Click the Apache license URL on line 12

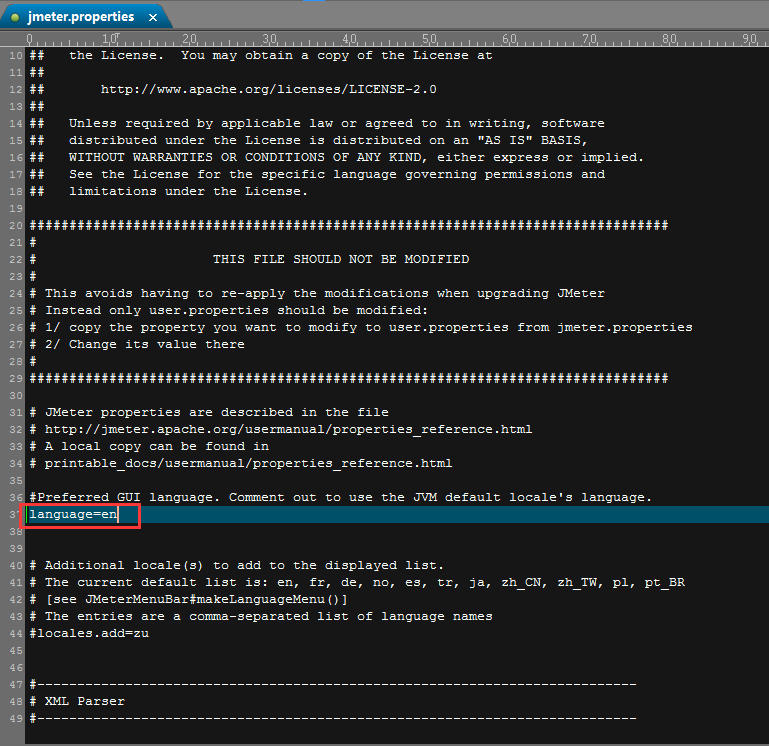pos(268,89)
